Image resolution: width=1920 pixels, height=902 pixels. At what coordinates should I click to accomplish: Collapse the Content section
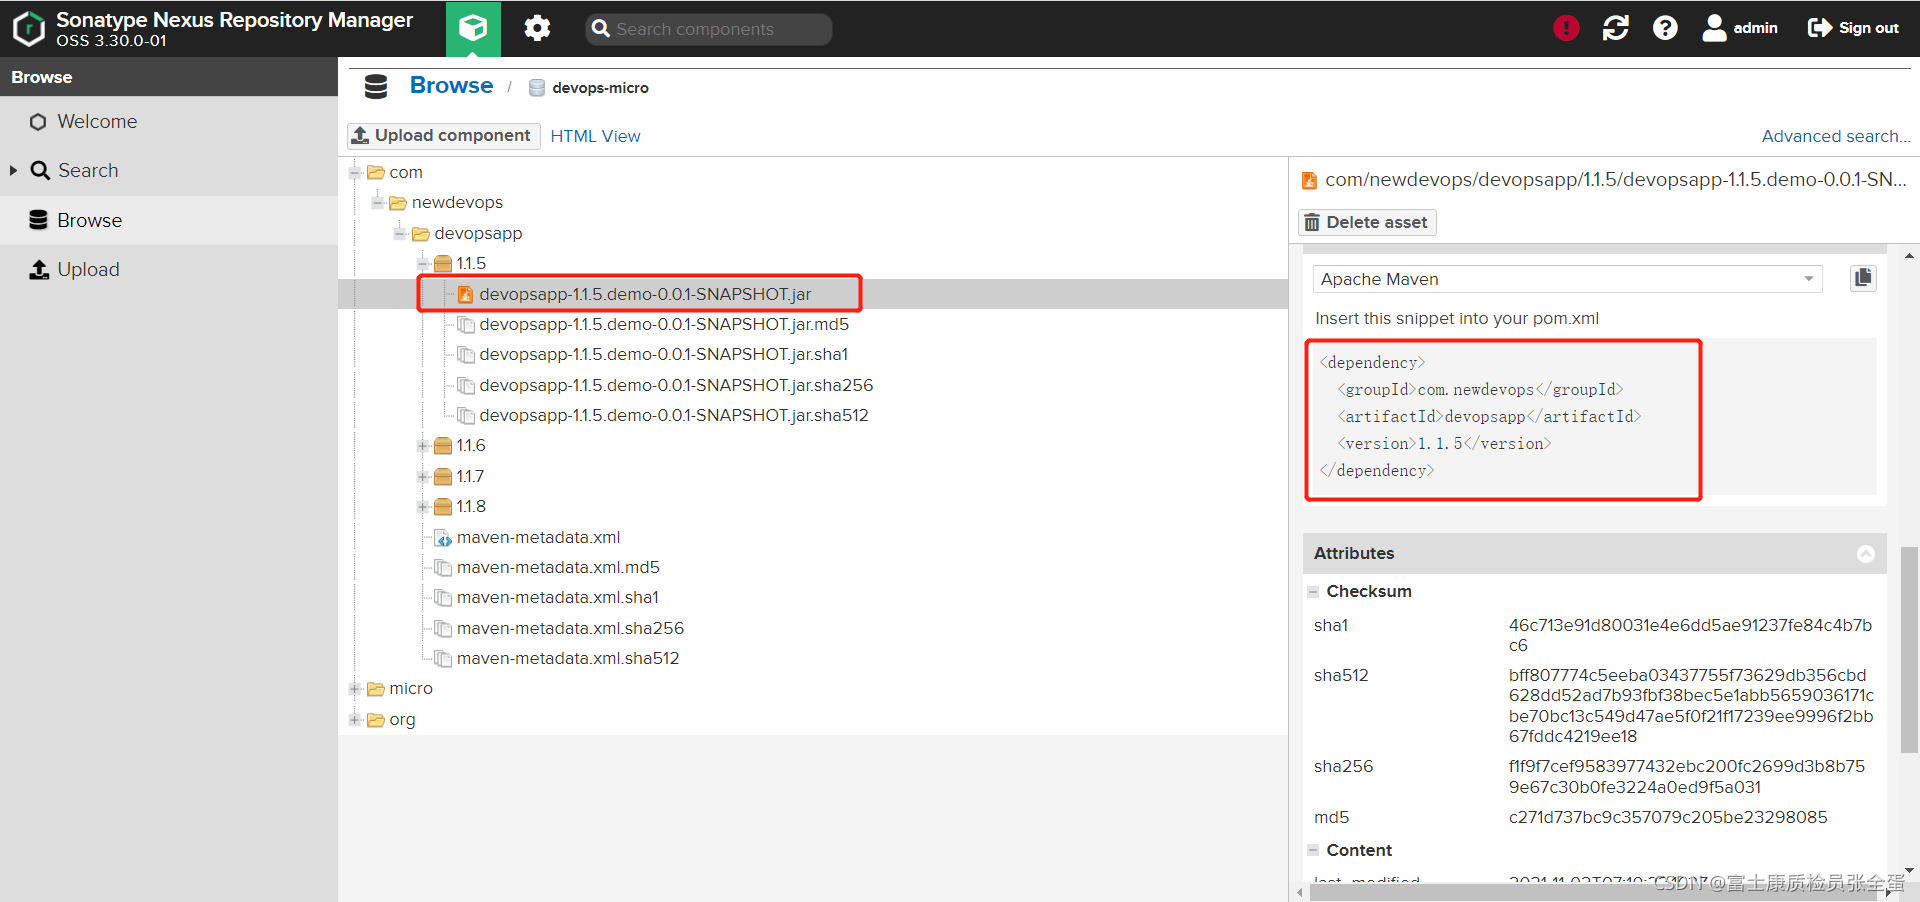[1313, 850]
